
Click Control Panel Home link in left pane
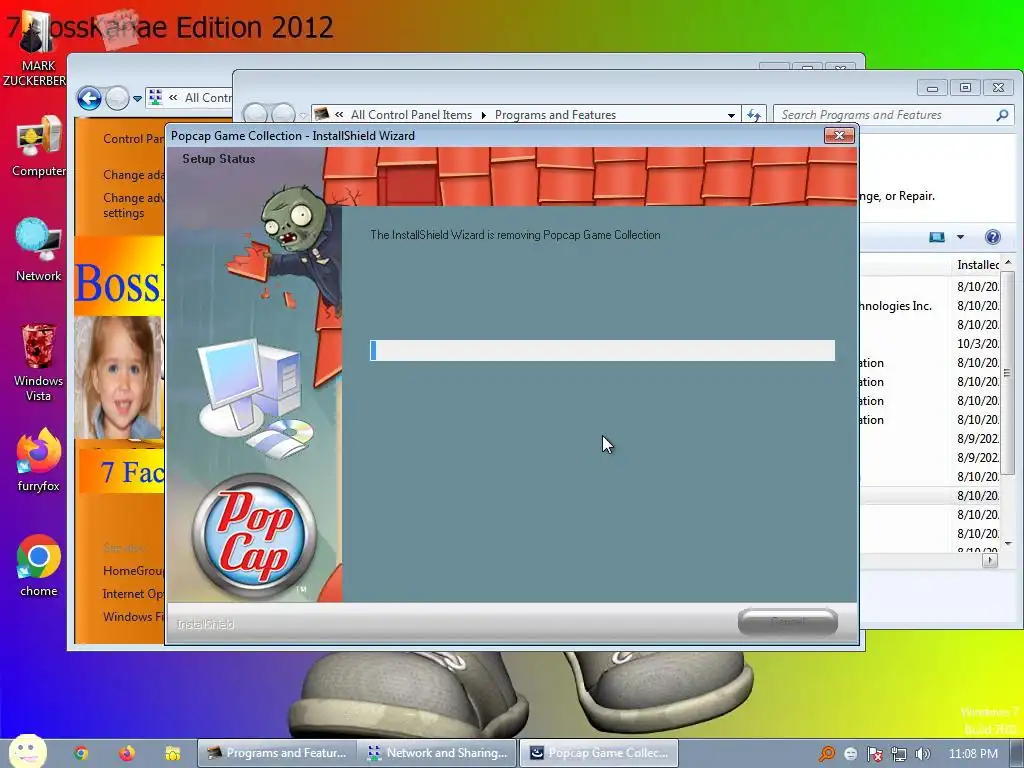(133, 138)
